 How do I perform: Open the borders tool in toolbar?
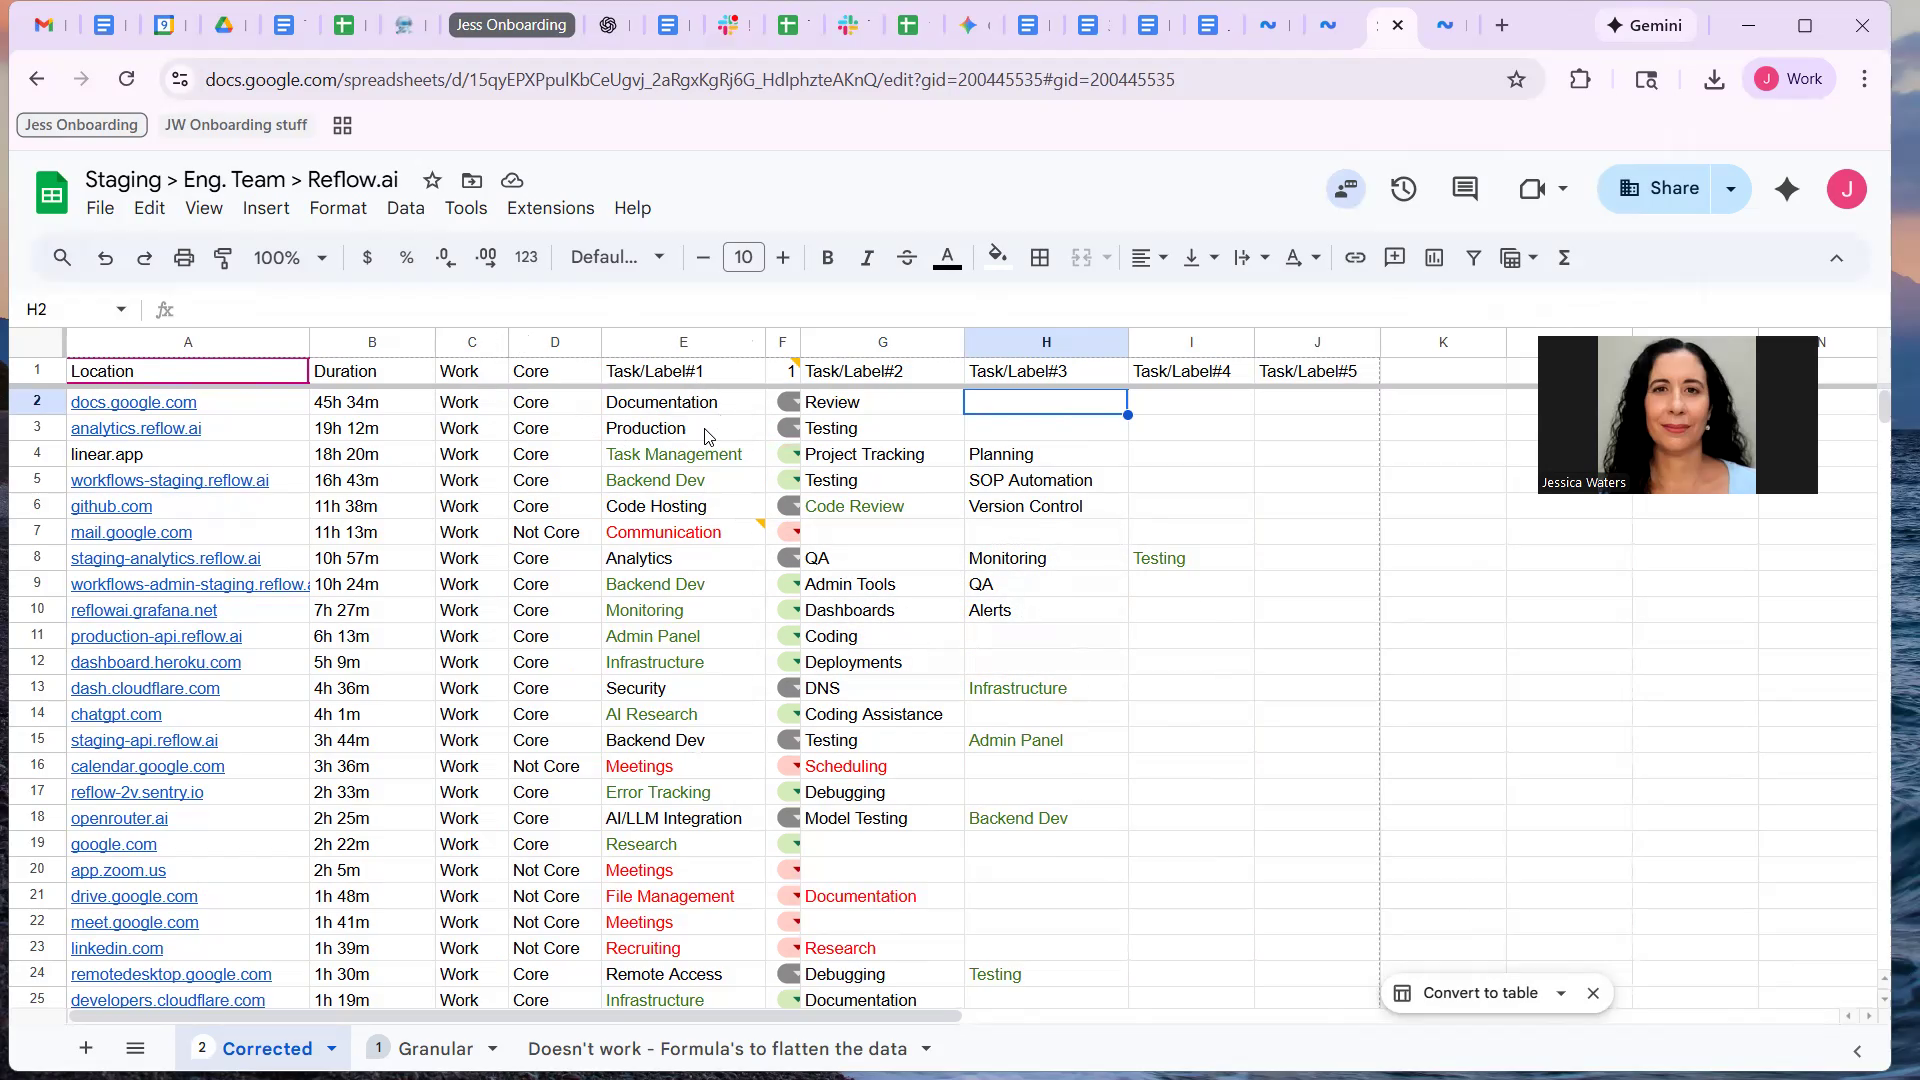coord(1040,258)
